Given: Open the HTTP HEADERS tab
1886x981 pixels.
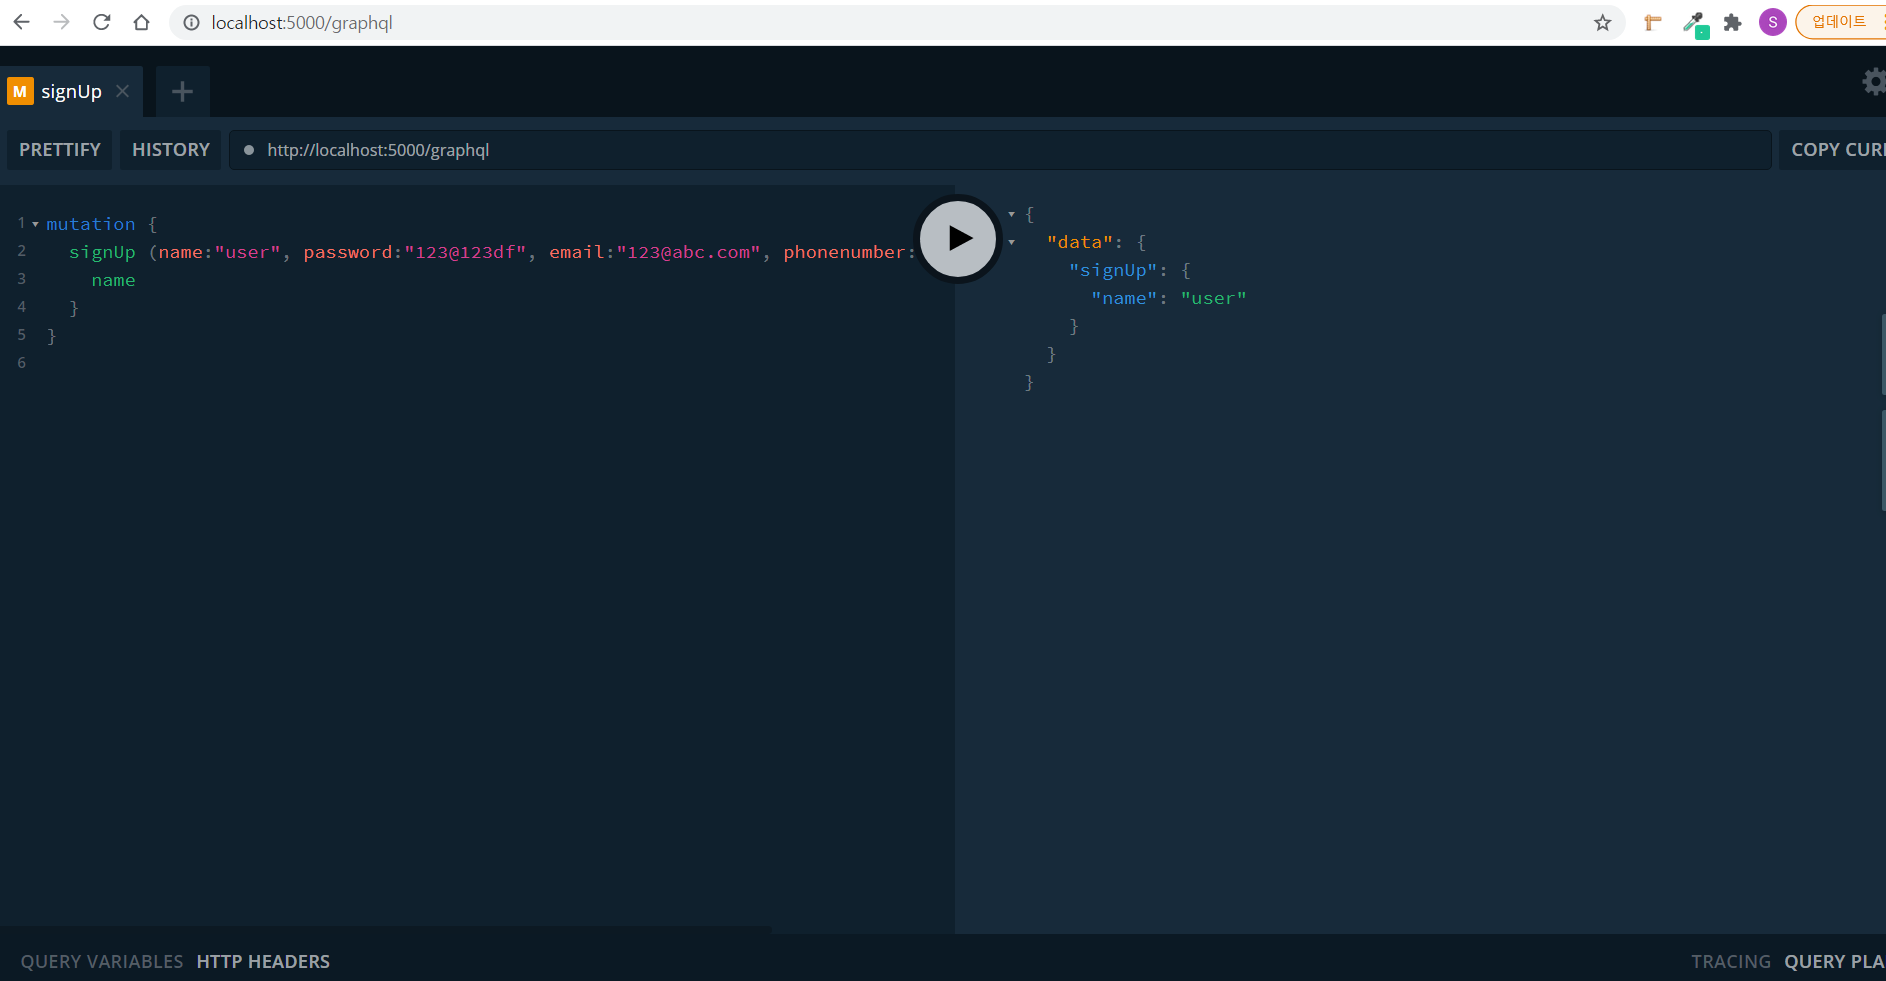Looking at the screenshot, I should pyautogui.click(x=263, y=961).
